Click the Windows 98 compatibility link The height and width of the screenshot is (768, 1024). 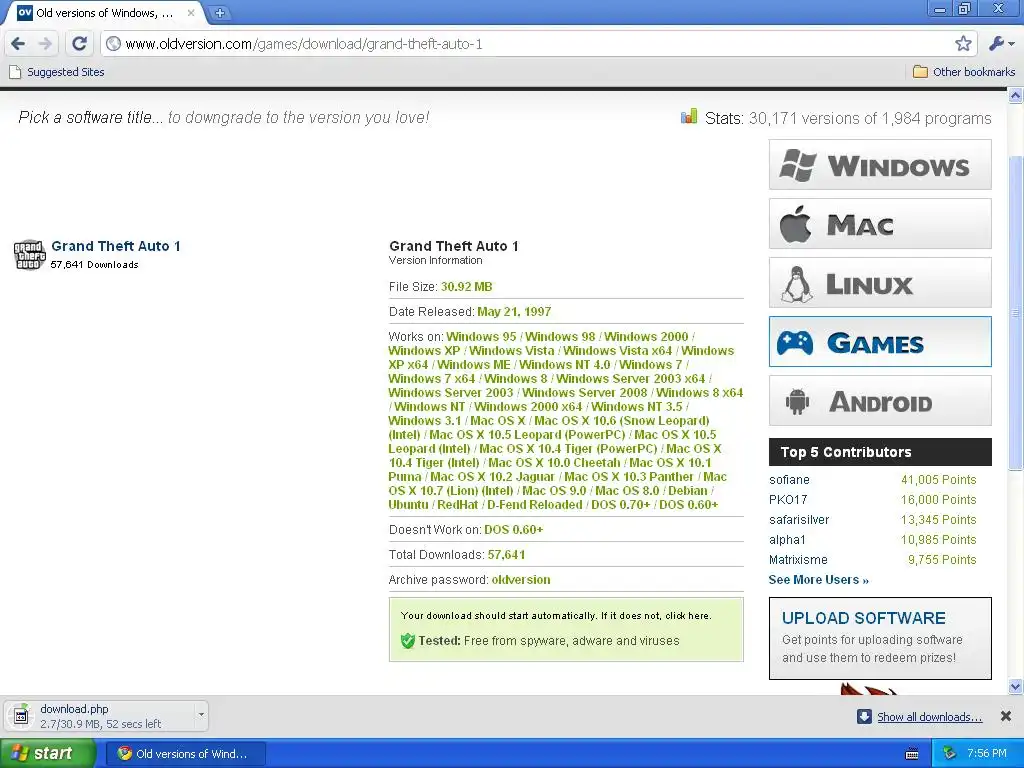pyautogui.click(x=560, y=336)
